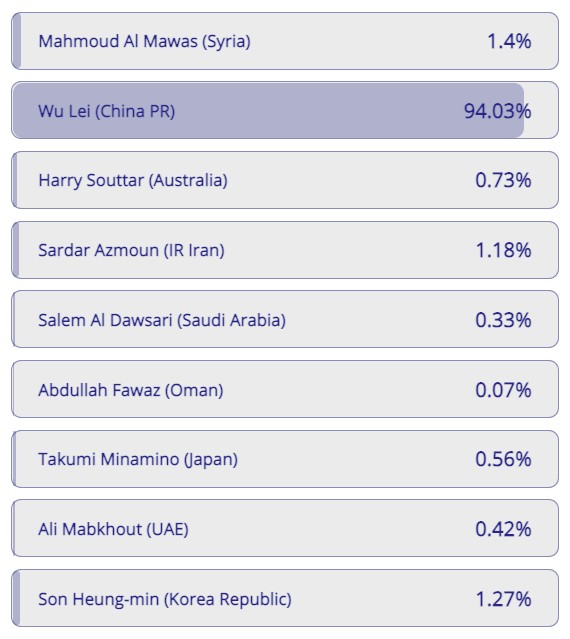Vote for Son Heung-min (Korea Republic)
Screen dimensions: 570x639
(285, 598)
